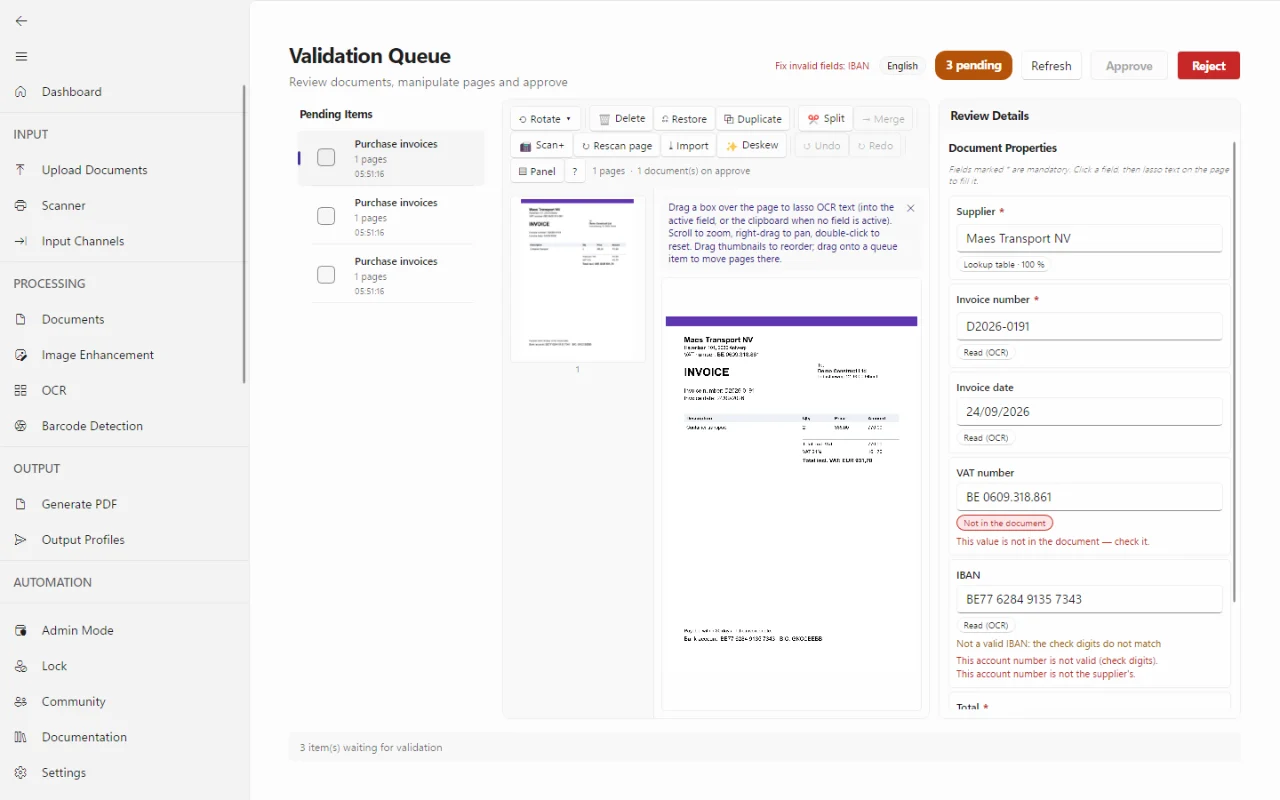Go to Upload Documents
The height and width of the screenshot is (800, 1280).
click(95, 170)
